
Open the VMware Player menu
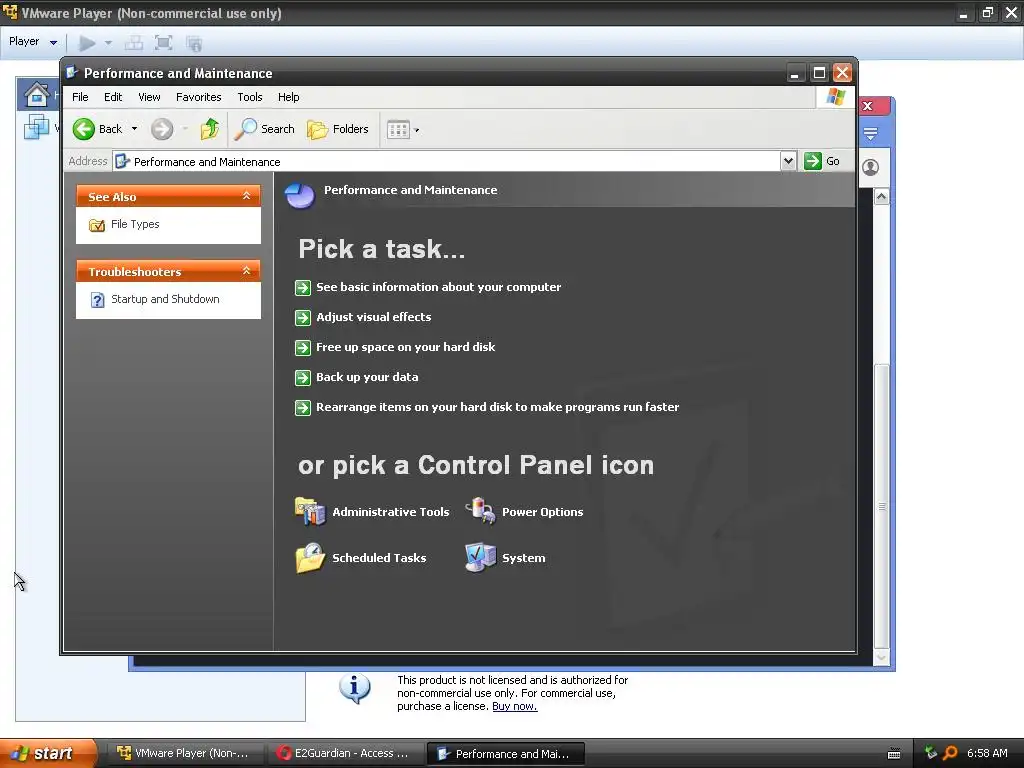33,41
